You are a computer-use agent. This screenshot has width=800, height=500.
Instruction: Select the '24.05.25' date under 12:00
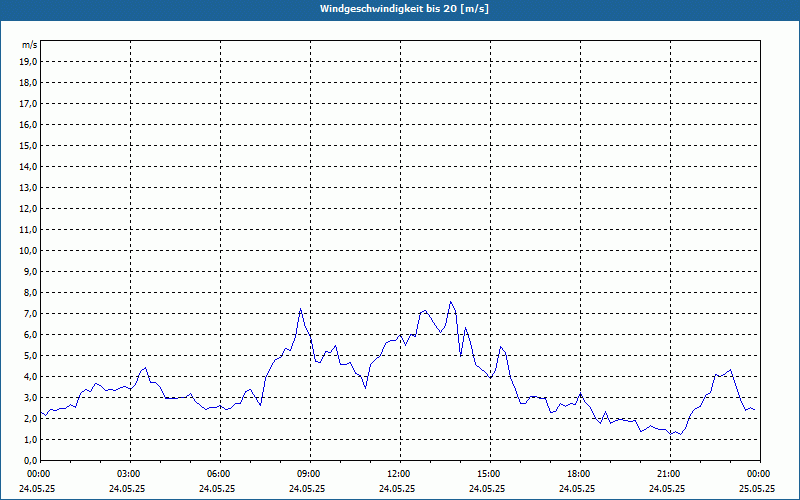397,488
